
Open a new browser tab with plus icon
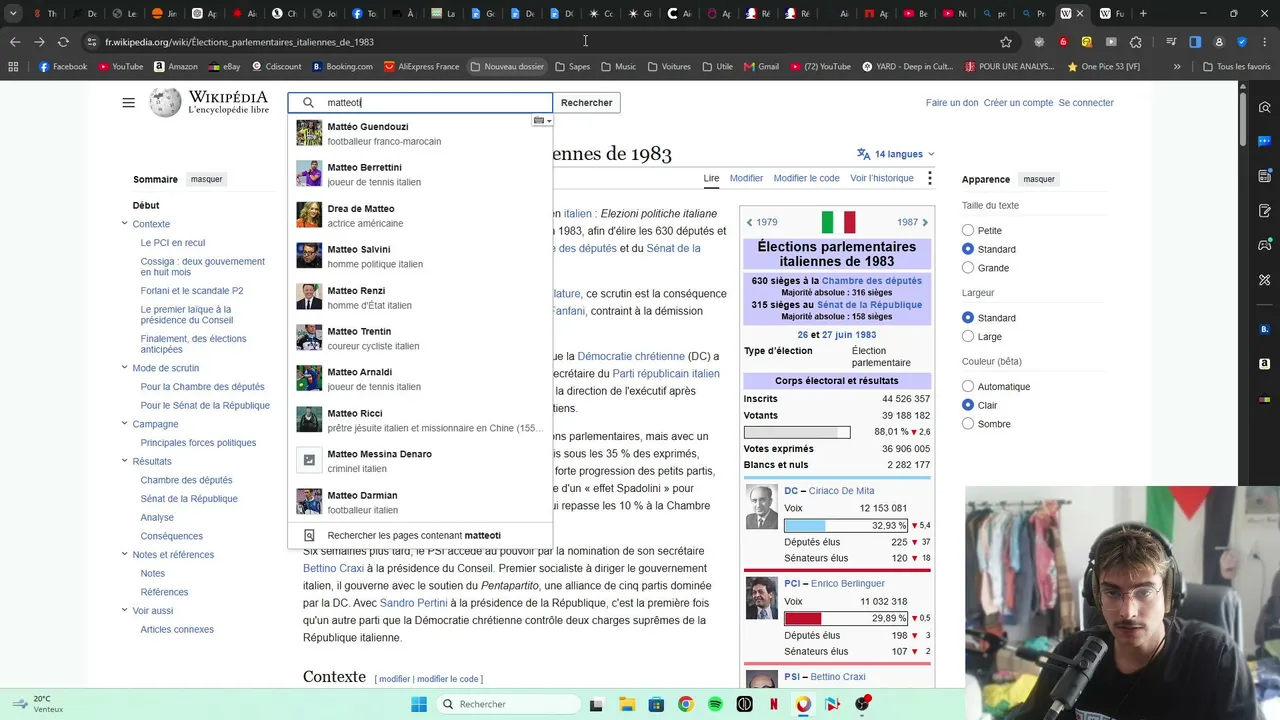[1143, 14]
